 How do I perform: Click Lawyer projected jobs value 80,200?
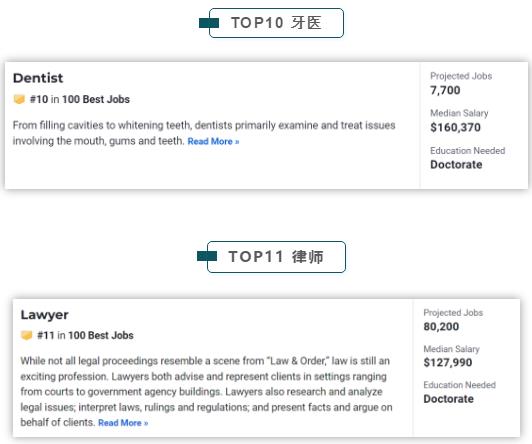441,327
